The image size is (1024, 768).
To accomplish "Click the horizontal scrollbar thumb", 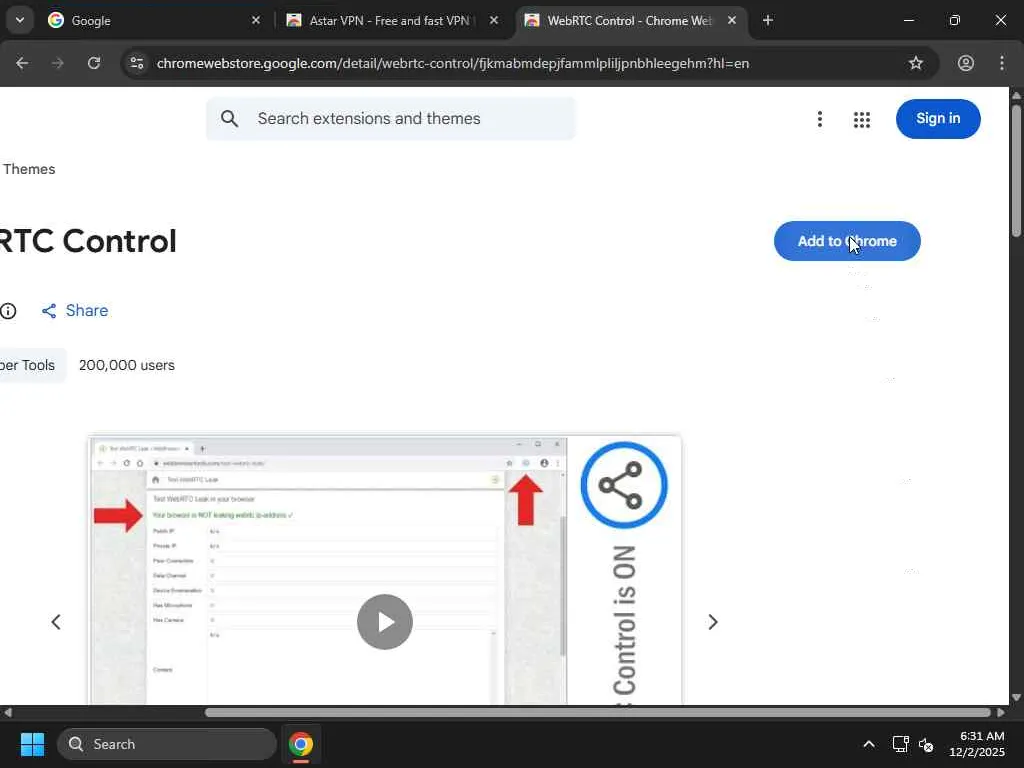I will point(598,712).
